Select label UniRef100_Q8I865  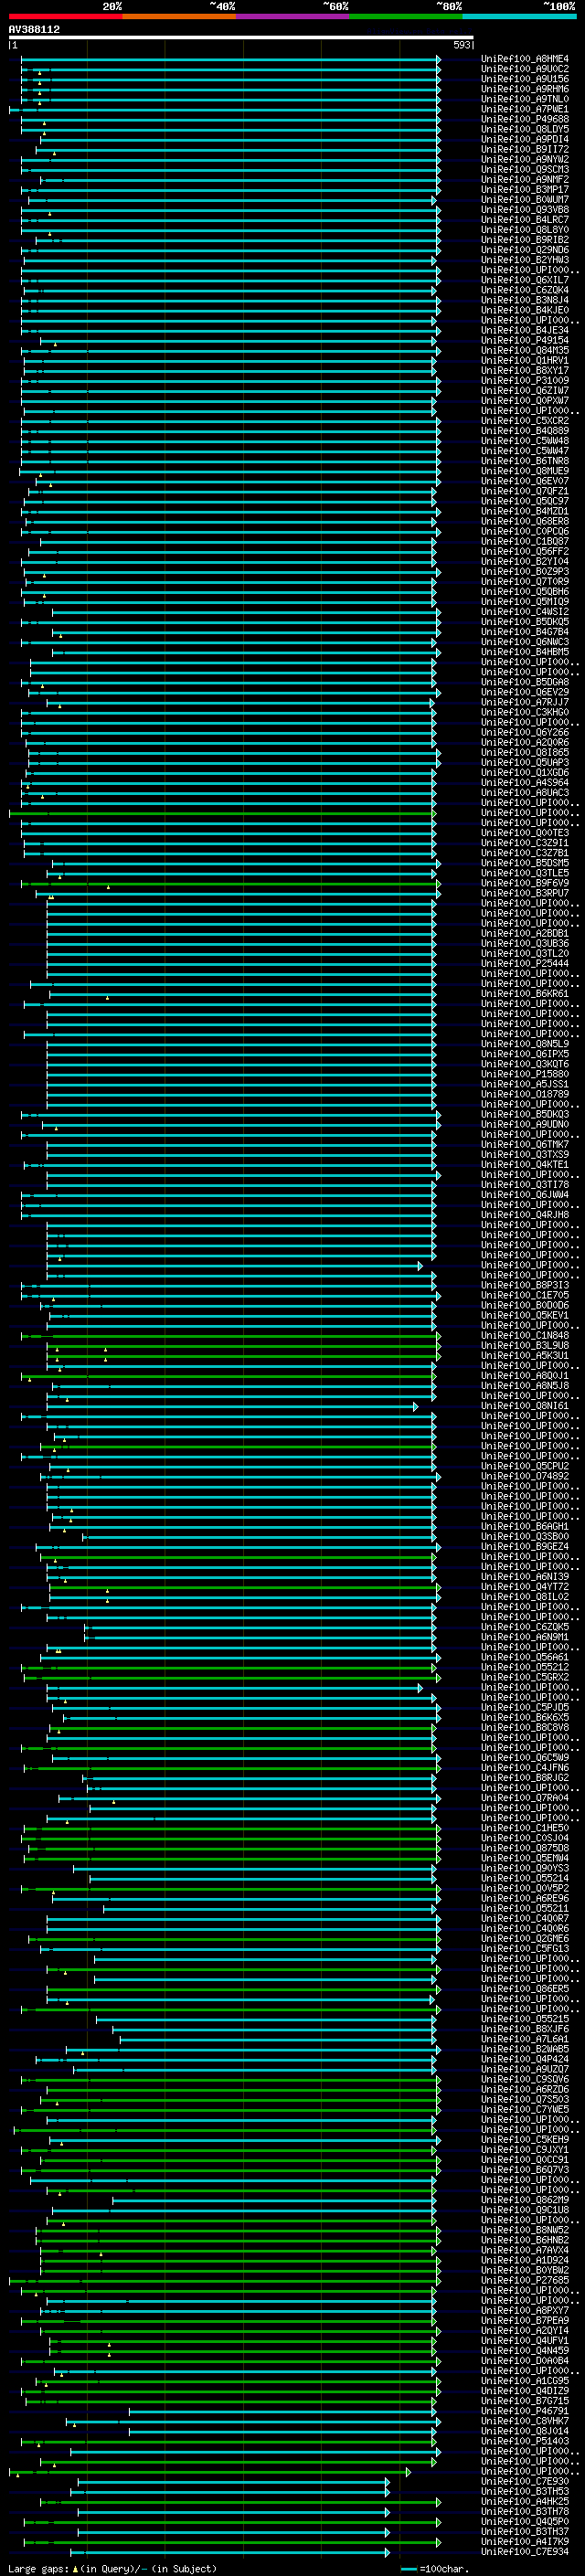pos(525,752)
